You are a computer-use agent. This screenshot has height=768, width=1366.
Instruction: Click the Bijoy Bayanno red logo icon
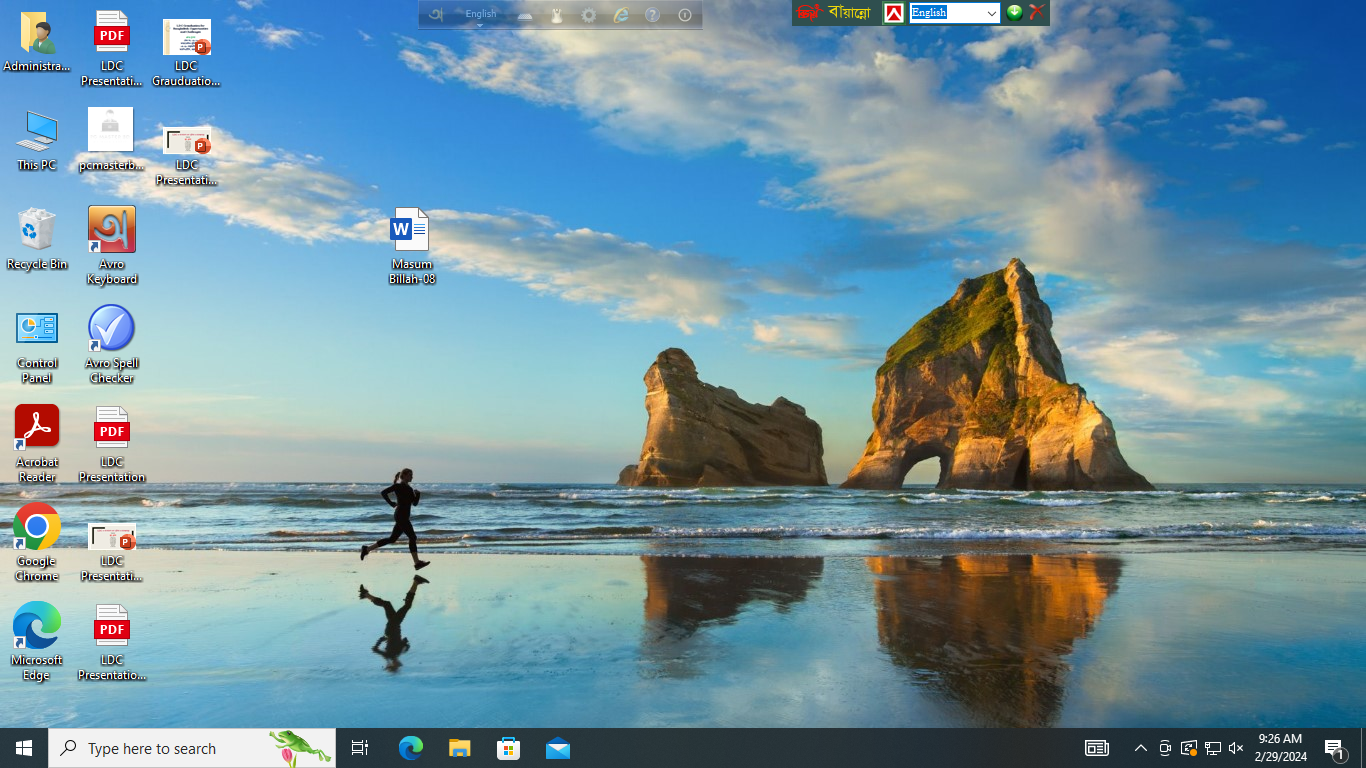pyautogui.click(x=894, y=13)
